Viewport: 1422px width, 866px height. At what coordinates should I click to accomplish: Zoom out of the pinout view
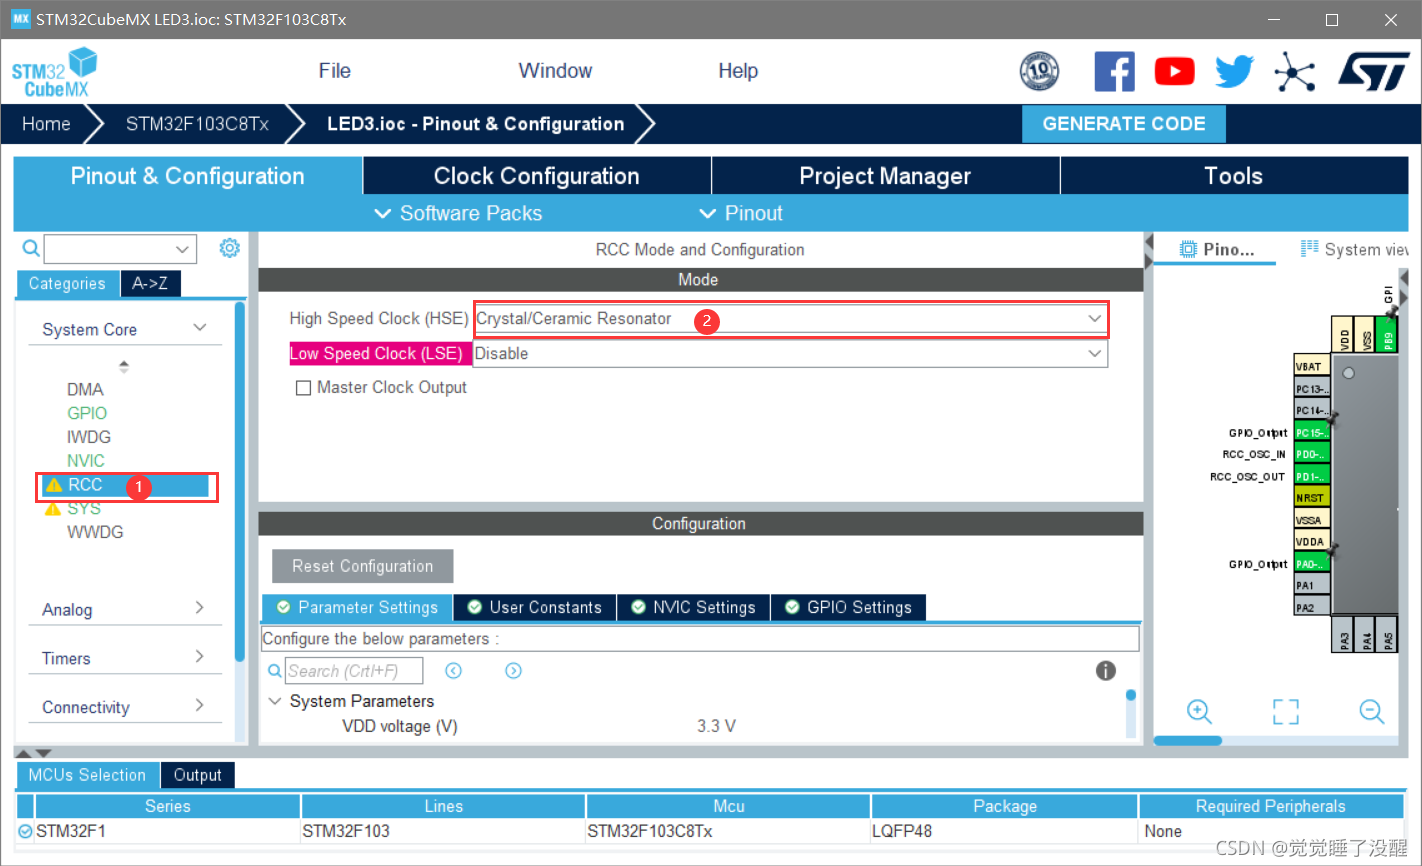pyautogui.click(x=1372, y=711)
